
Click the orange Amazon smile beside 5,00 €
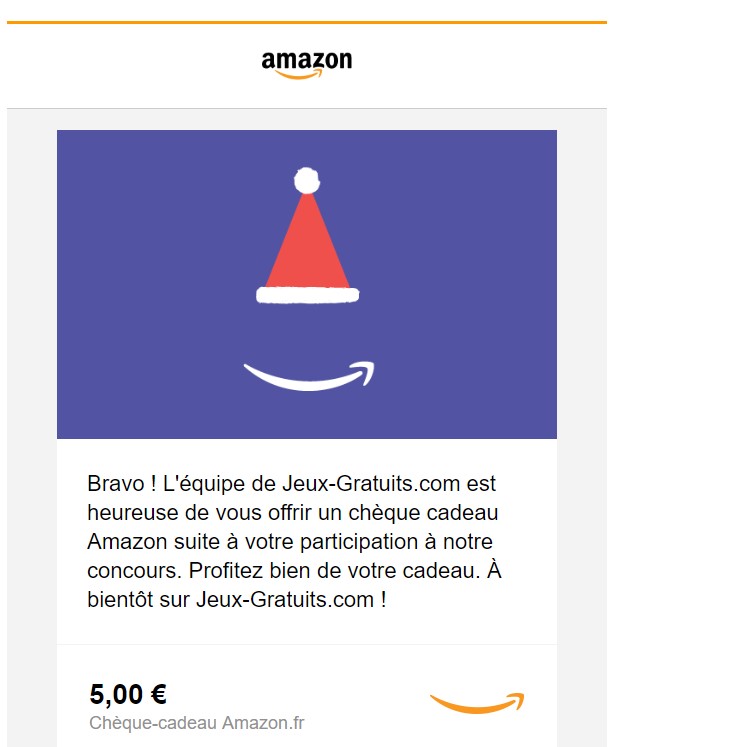click(x=477, y=703)
